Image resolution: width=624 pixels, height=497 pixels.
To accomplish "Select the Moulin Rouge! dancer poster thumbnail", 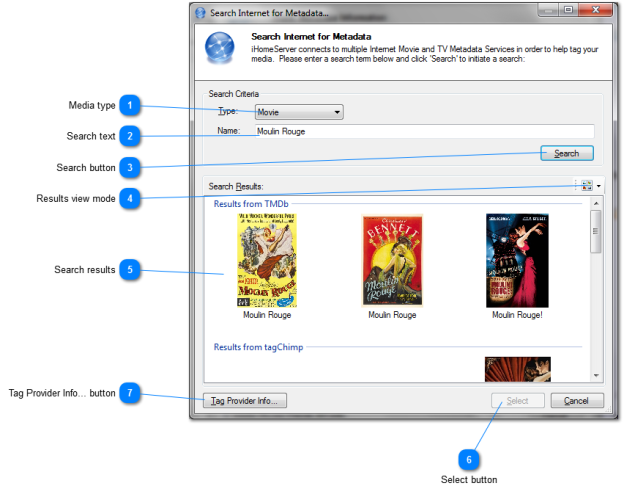I will point(517,261).
